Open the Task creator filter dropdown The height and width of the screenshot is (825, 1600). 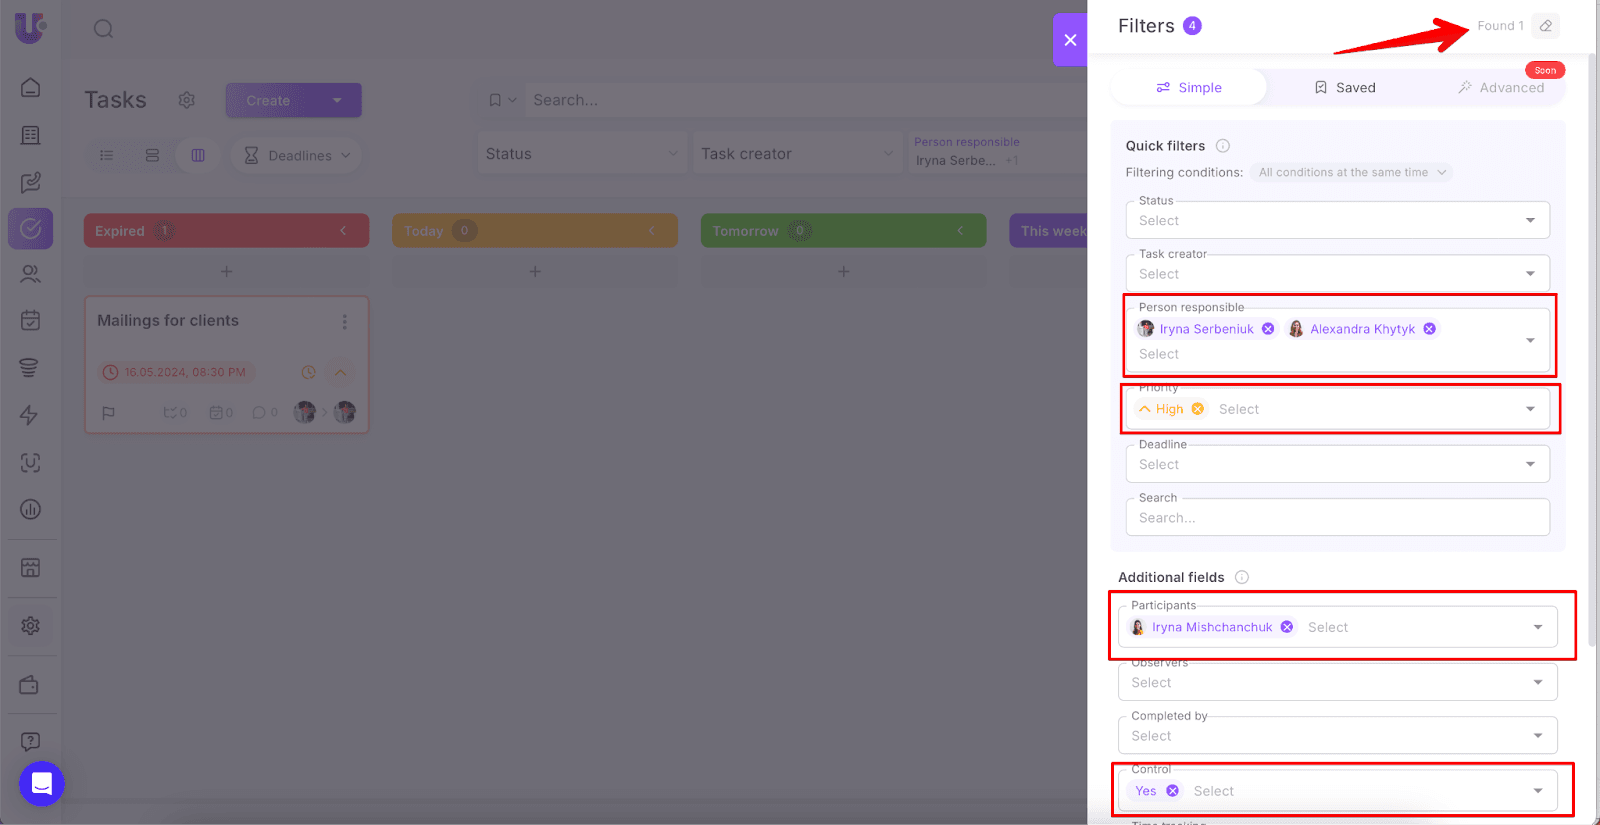(x=1337, y=274)
